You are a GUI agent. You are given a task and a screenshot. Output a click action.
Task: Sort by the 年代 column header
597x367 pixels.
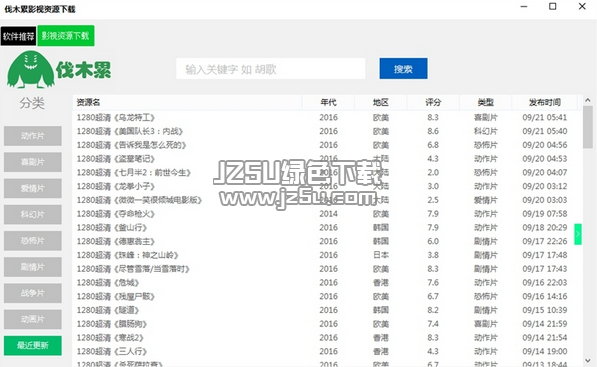point(328,102)
